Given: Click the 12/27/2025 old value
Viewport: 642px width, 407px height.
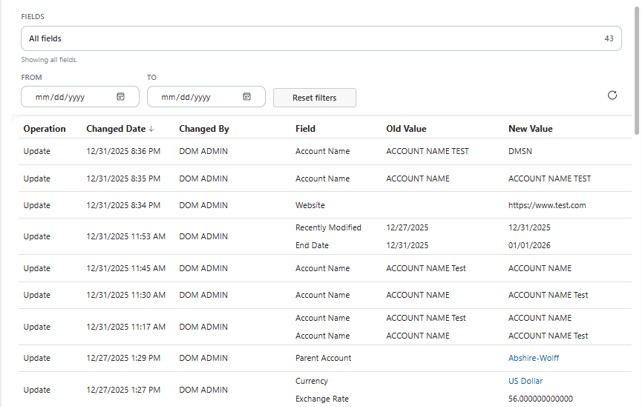Looking at the screenshot, I should pyautogui.click(x=407, y=228).
